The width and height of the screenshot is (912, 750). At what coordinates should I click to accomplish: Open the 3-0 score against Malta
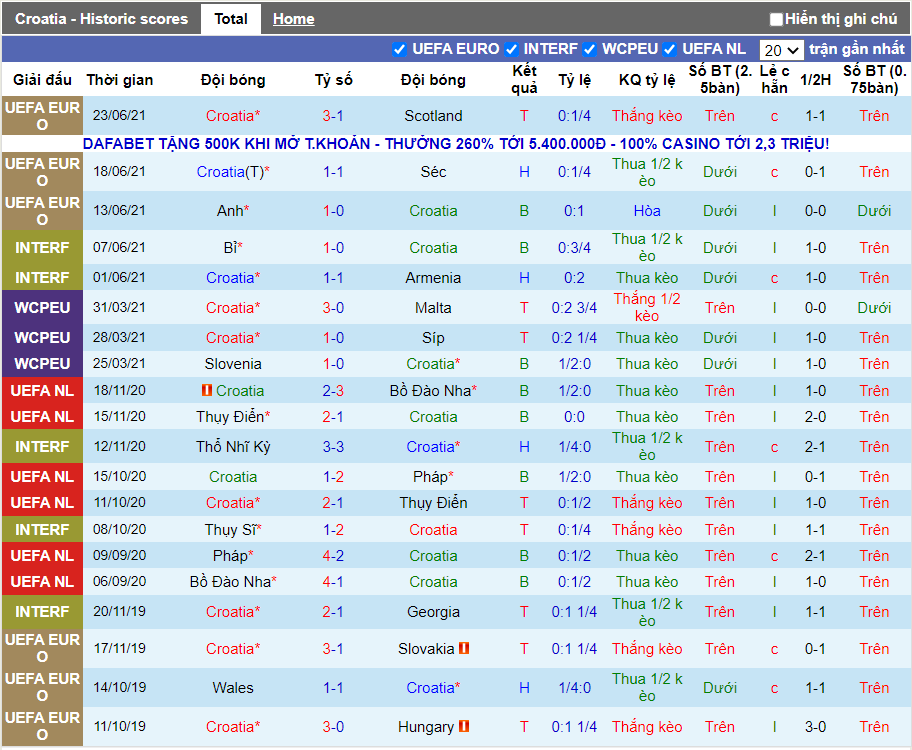click(333, 308)
